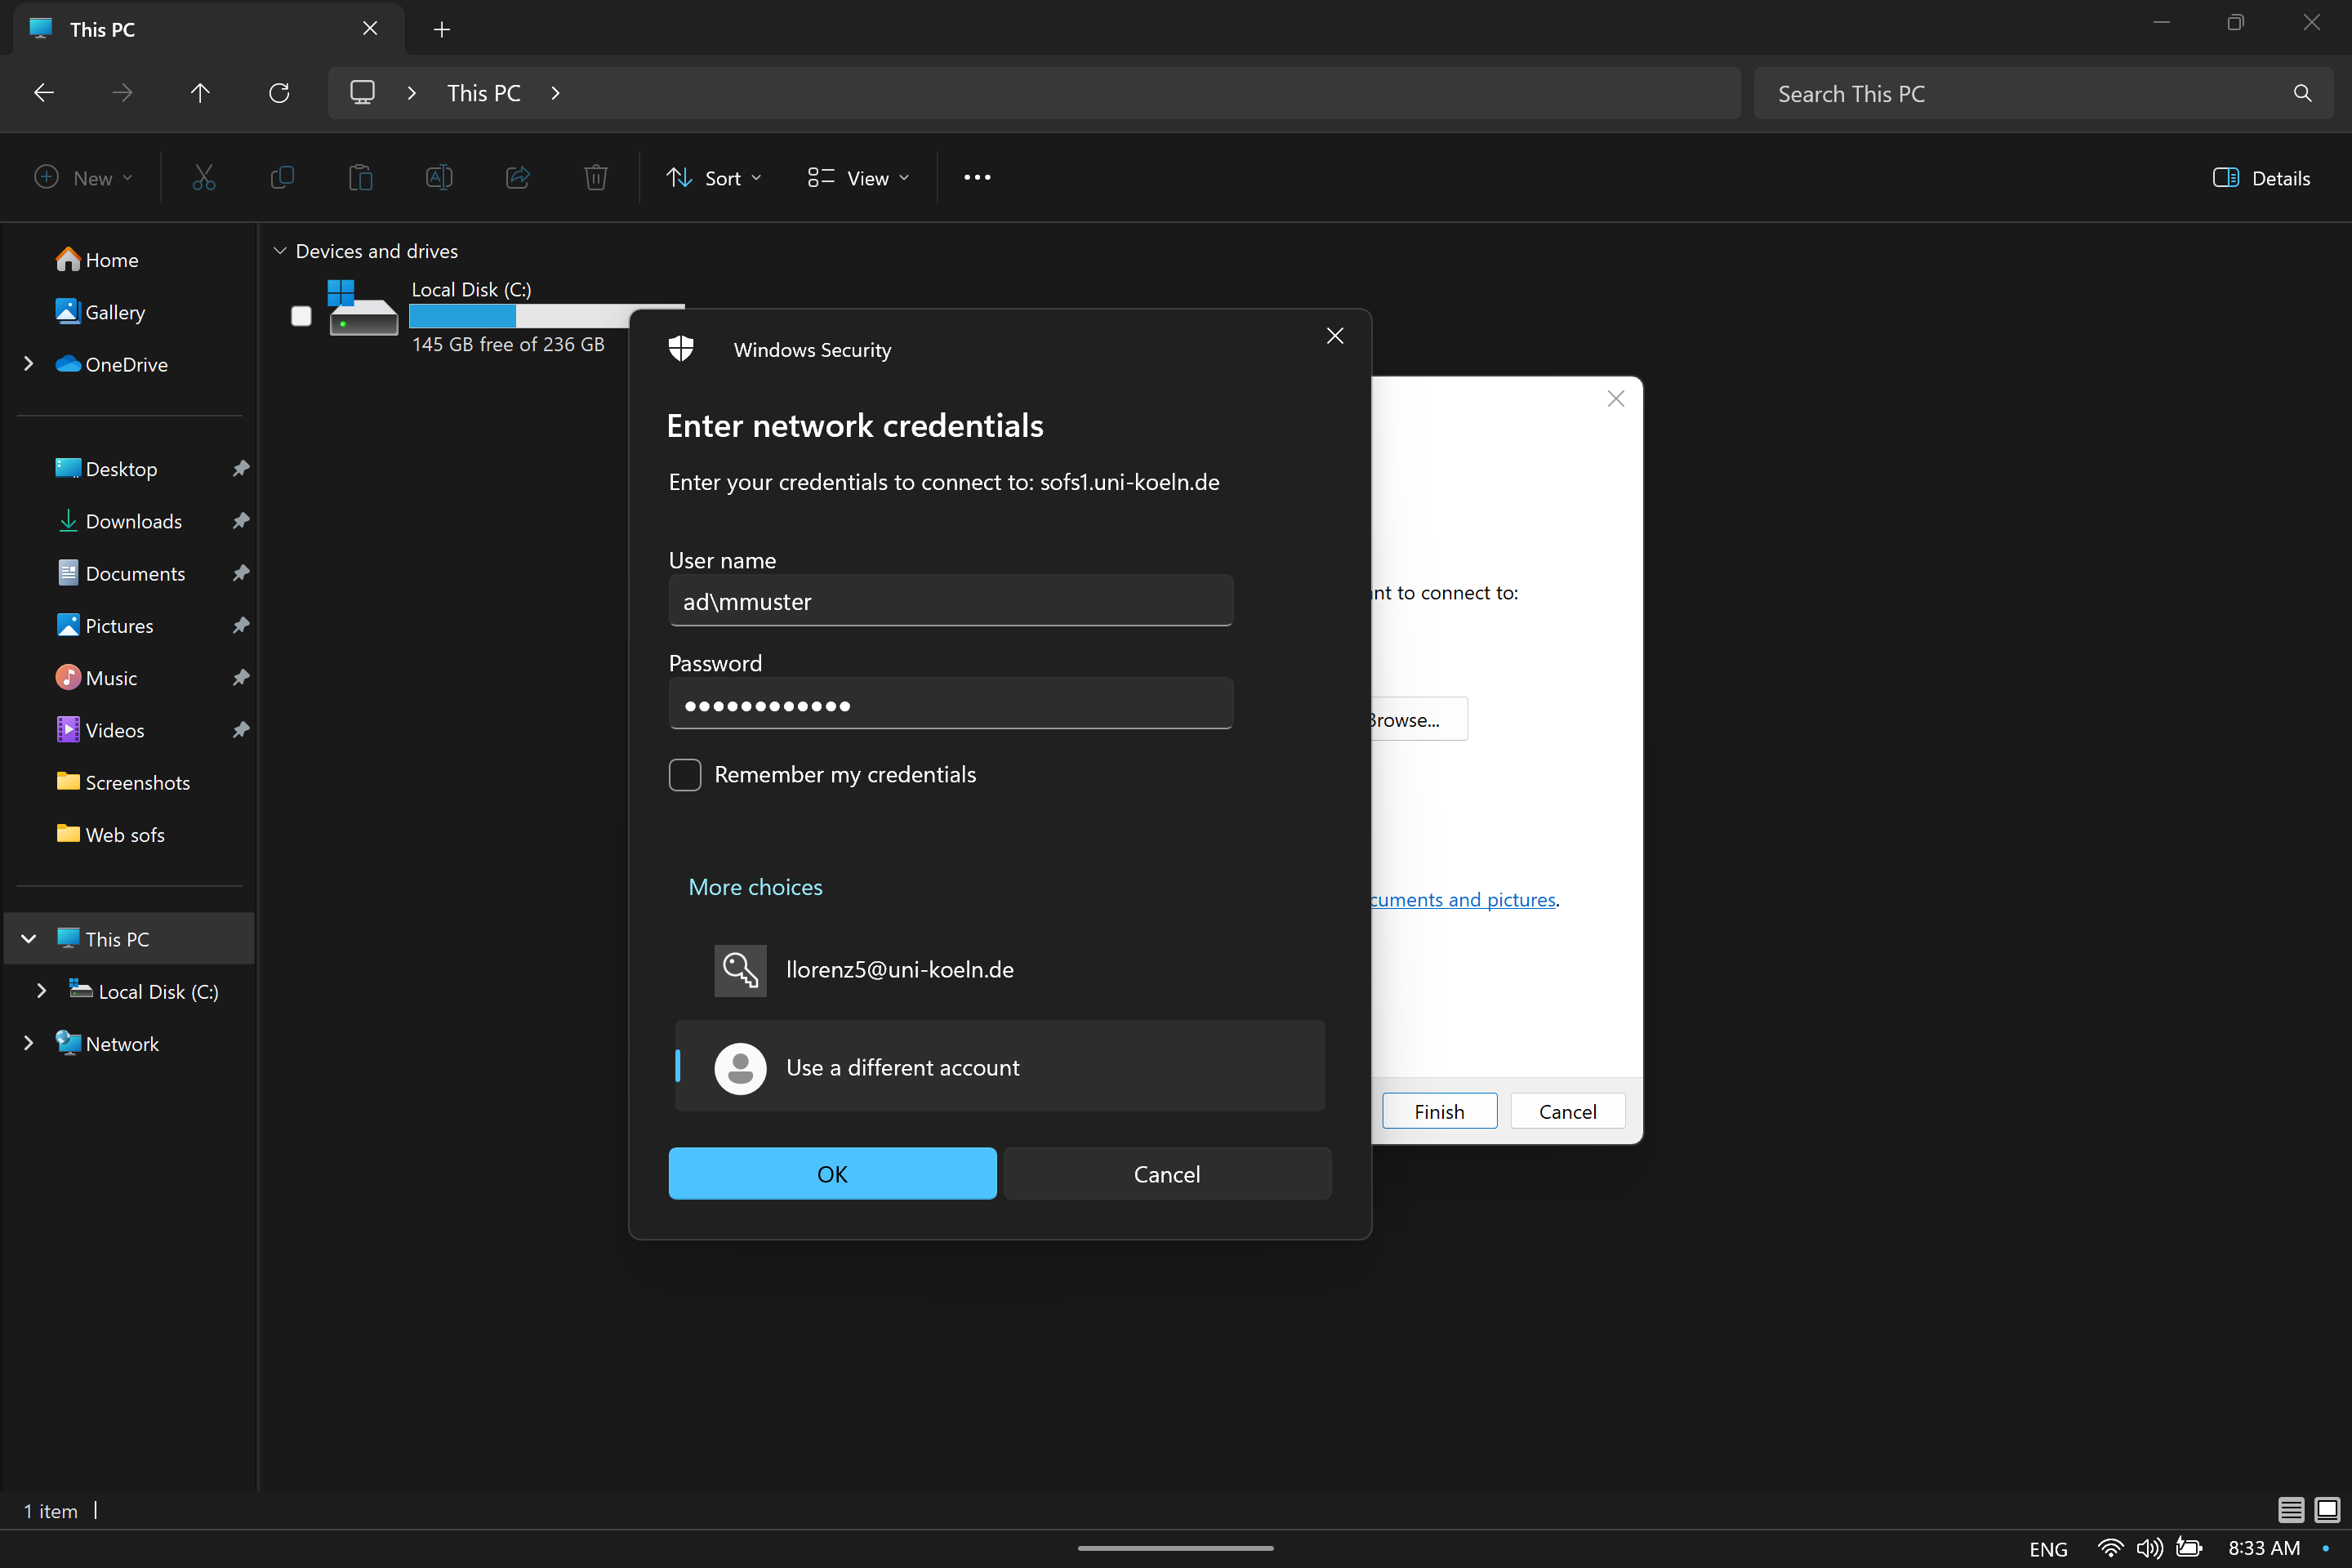Select the llorenz5 credential key icon

point(740,970)
